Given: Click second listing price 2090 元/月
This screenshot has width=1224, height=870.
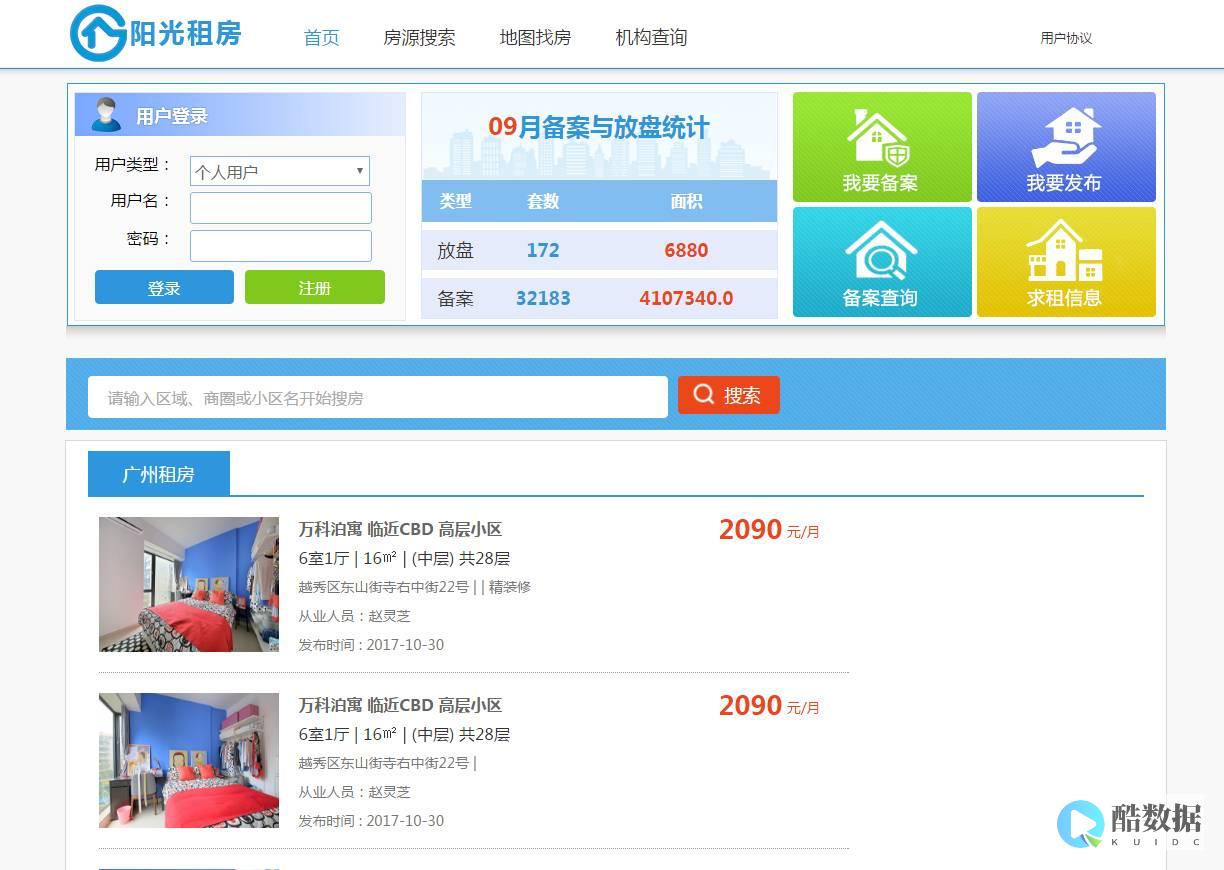Looking at the screenshot, I should 769,706.
